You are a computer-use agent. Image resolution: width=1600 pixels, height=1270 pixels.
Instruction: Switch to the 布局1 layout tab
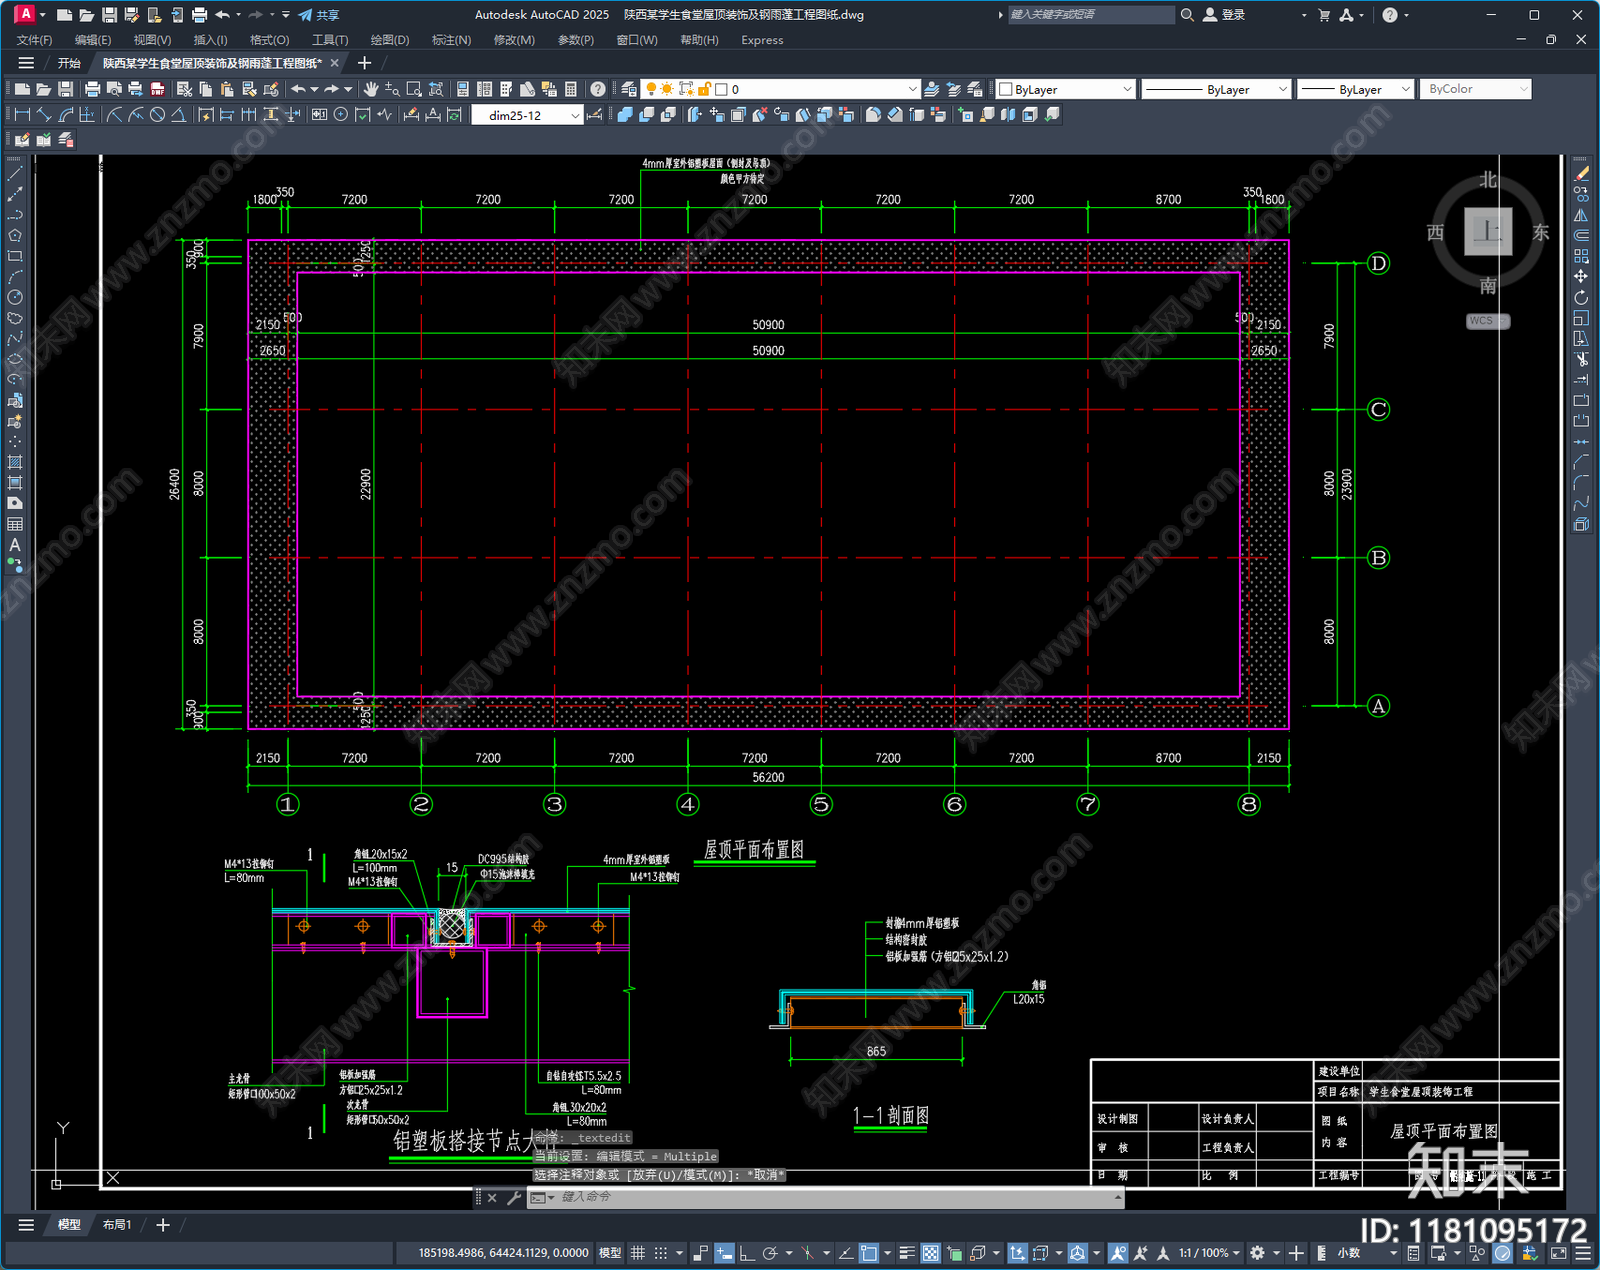click(117, 1225)
